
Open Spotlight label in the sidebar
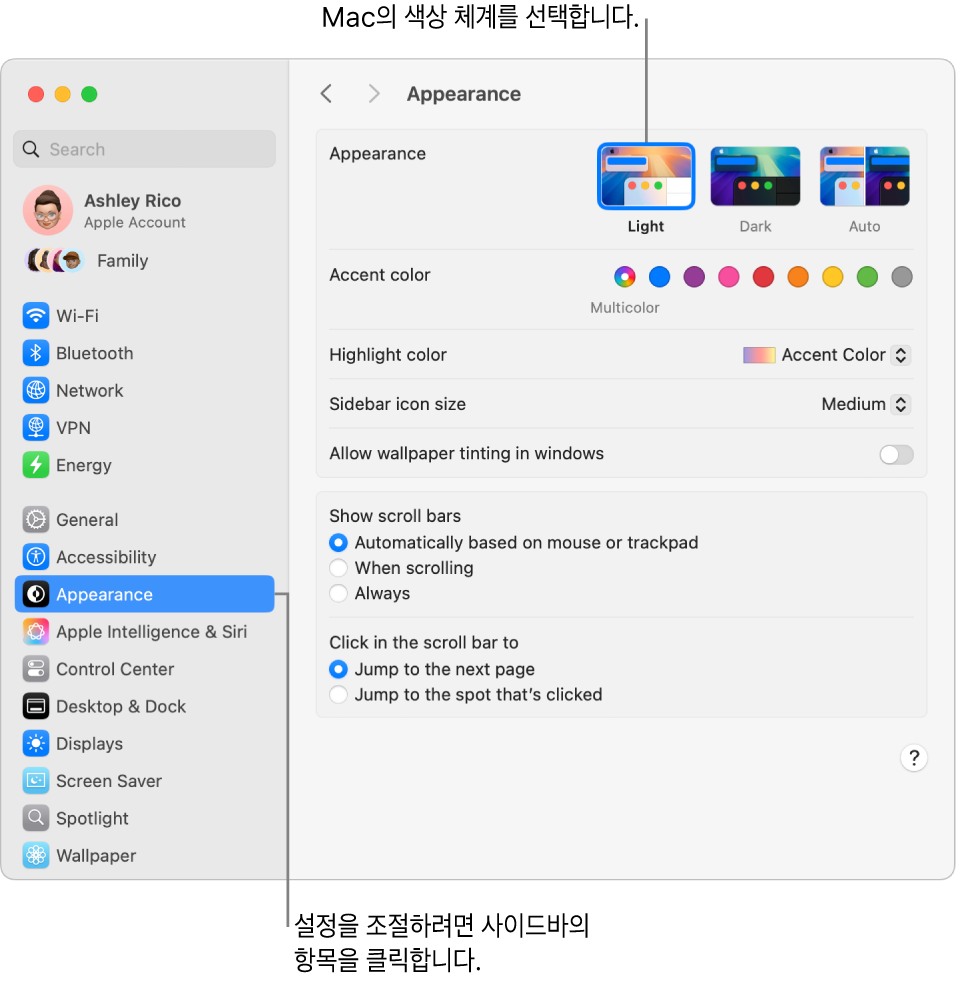coord(92,819)
